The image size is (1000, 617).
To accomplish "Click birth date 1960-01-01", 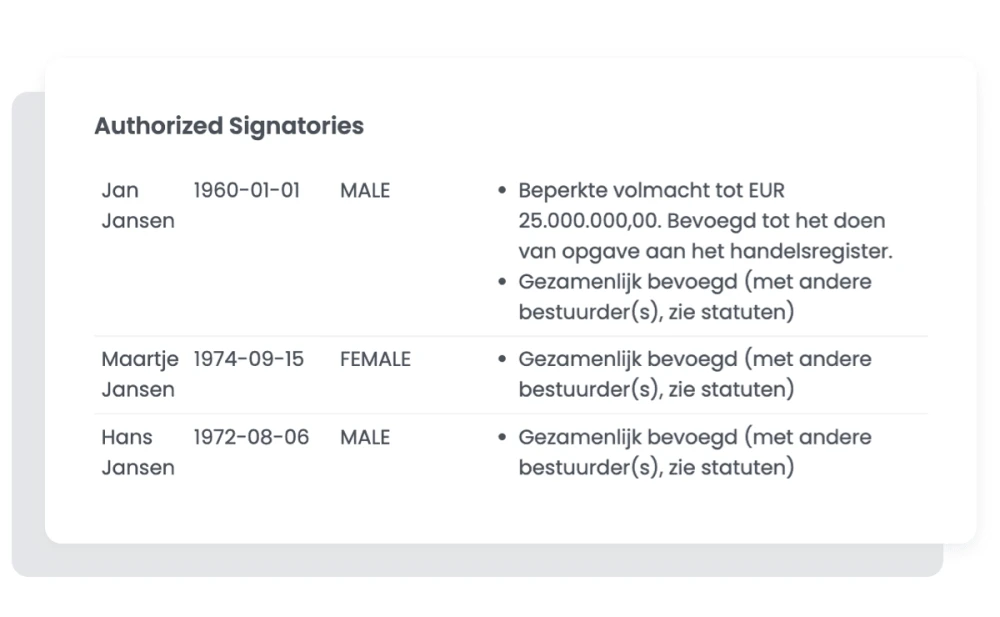I will 246,190.
